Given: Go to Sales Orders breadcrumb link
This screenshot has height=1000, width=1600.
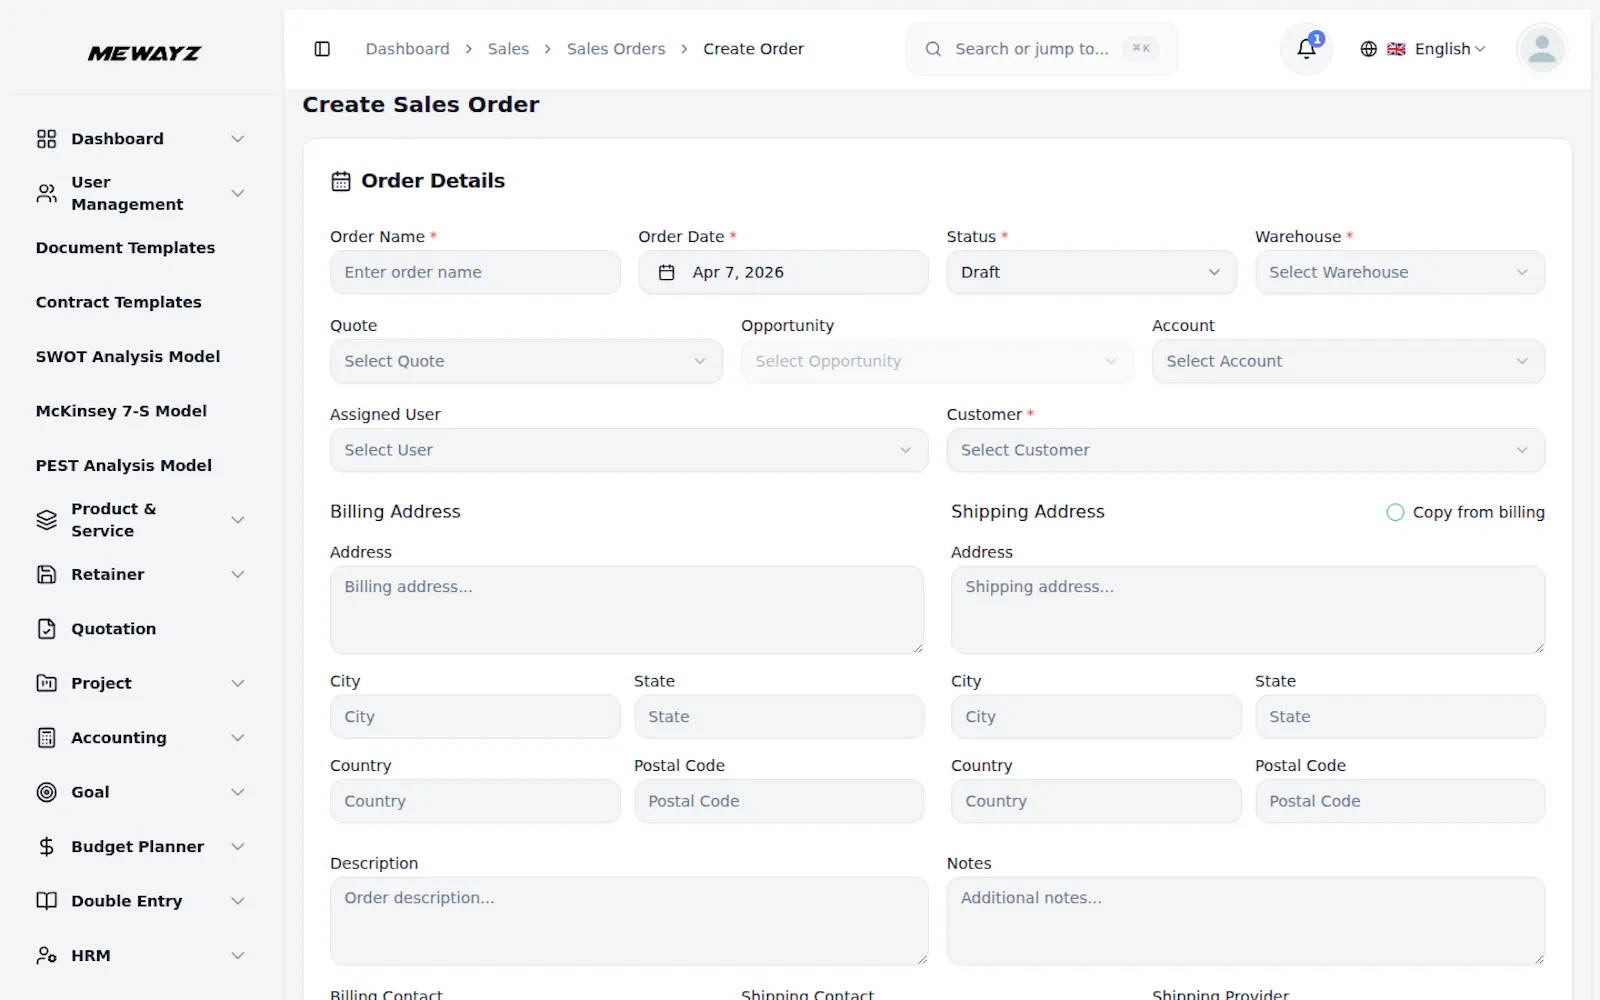Looking at the screenshot, I should click(x=616, y=49).
